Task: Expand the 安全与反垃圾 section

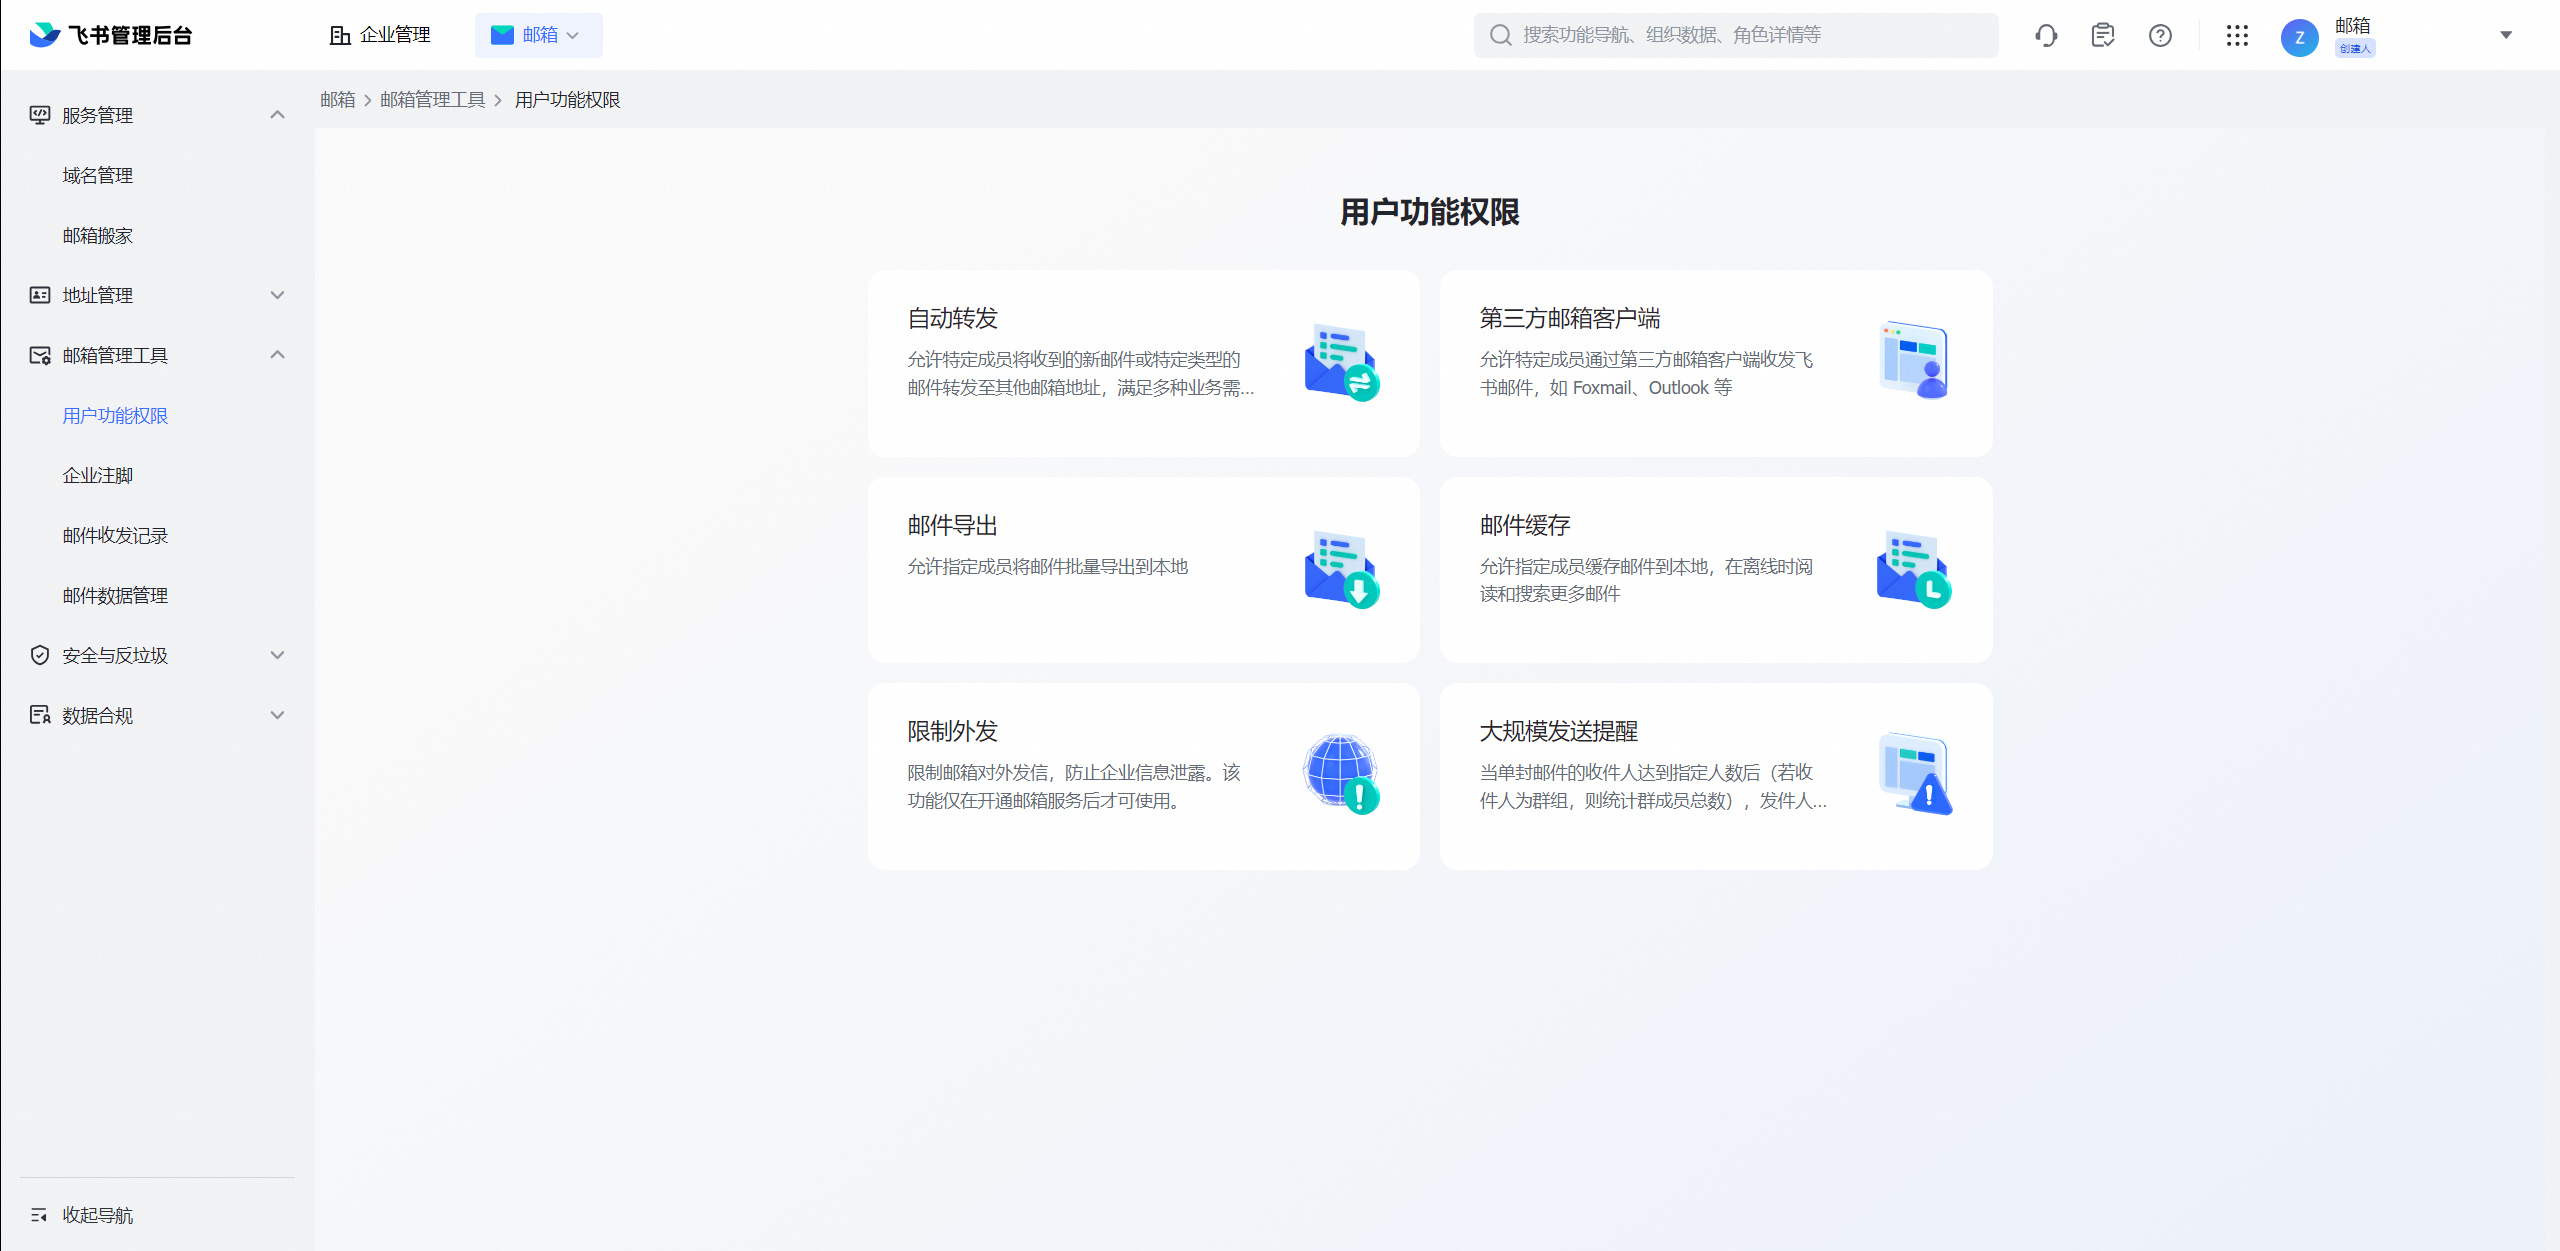Action: (278, 655)
